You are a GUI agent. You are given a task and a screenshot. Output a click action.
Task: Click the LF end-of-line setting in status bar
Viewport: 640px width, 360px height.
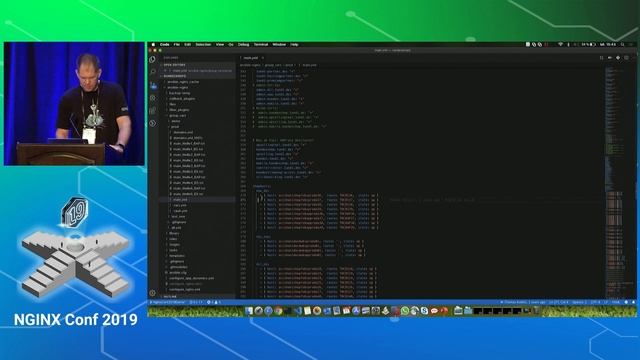point(606,302)
